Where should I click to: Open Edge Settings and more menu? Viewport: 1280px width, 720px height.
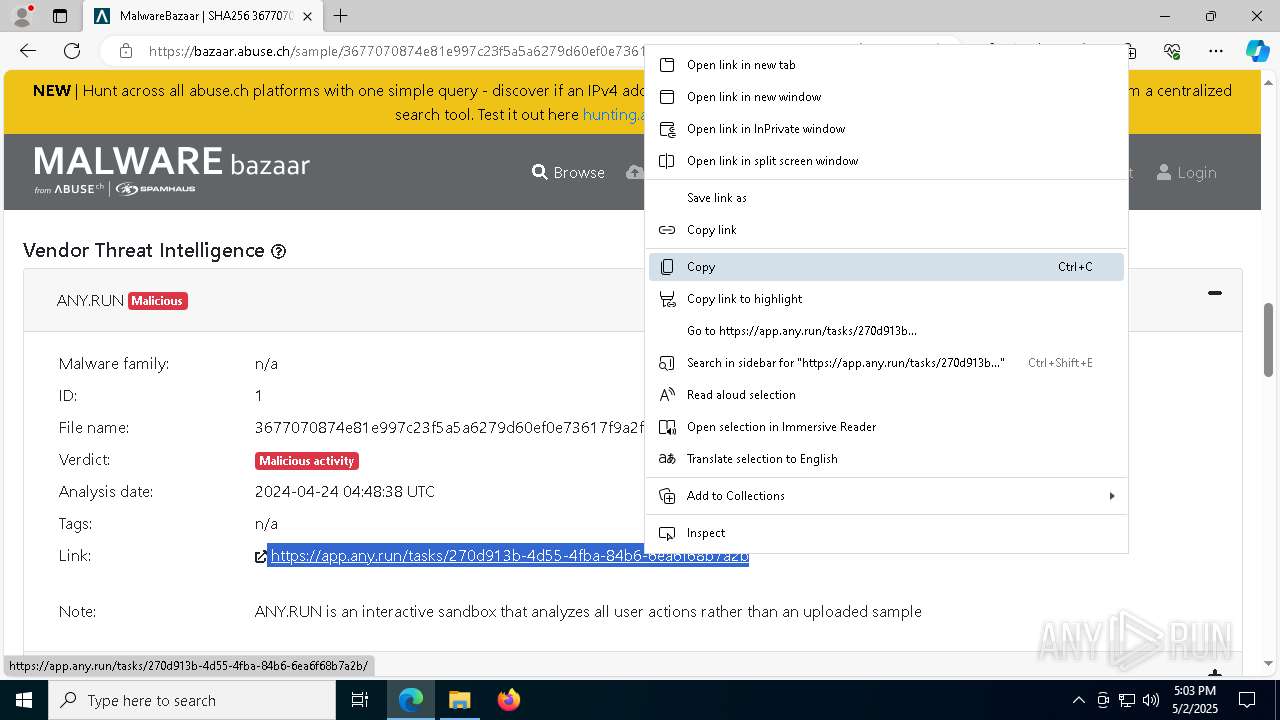point(1215,51)
